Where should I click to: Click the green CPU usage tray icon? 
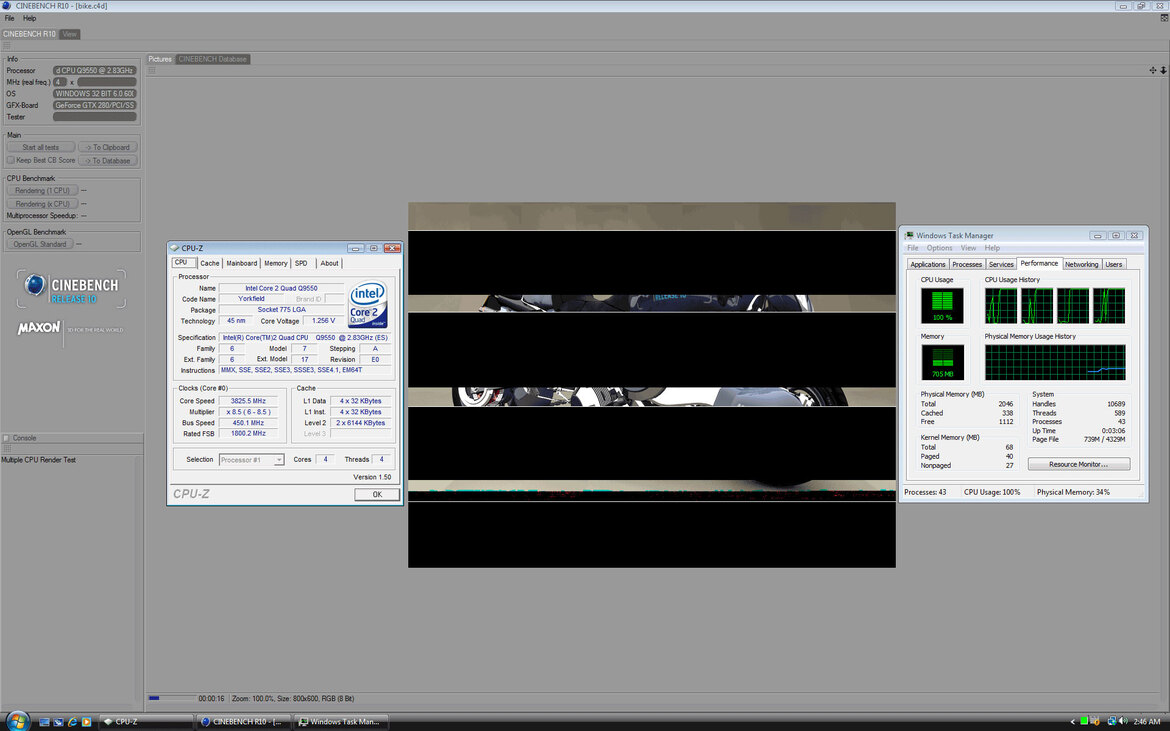click(1084, 721)
